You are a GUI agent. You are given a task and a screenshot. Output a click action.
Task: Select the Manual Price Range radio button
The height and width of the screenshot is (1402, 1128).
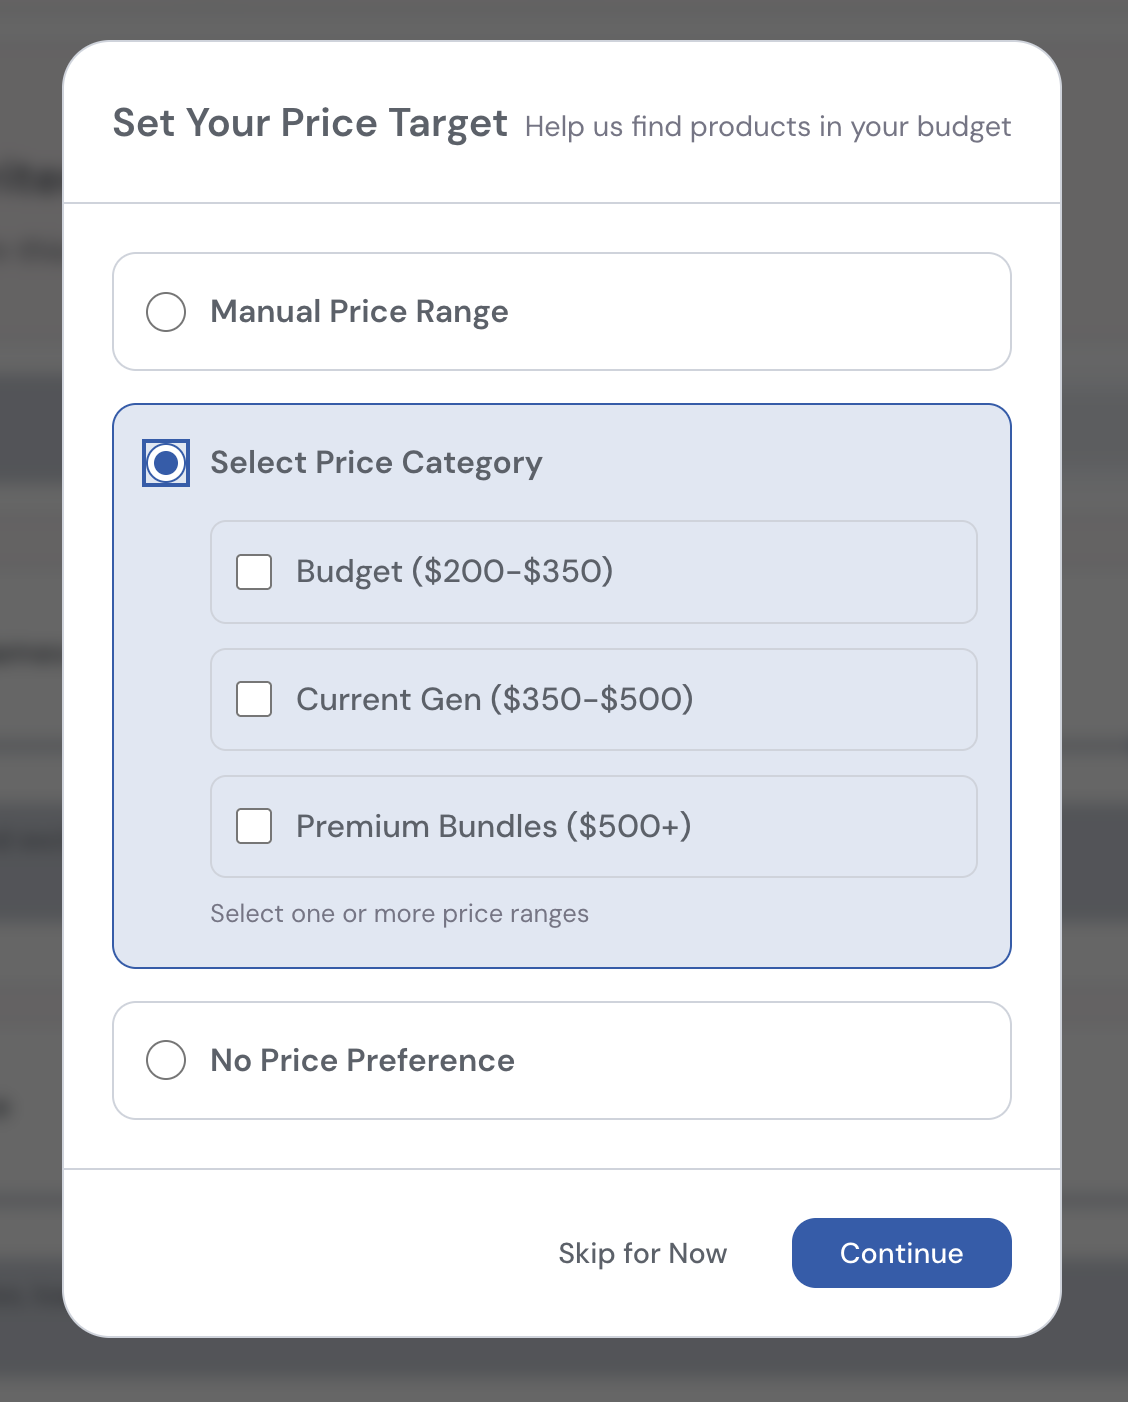166,312
